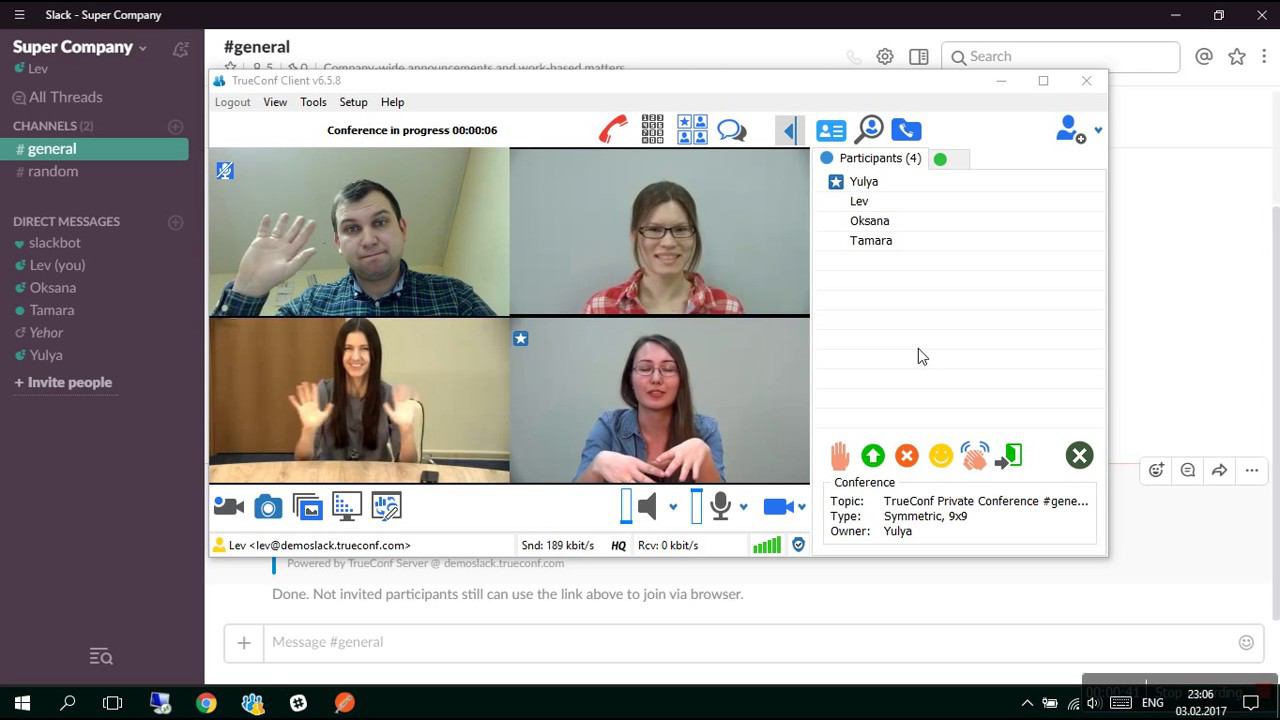This screenshot has height=720, width=1280.
Task: Add a channel with plus icon
Action: (x=176, y=126)
